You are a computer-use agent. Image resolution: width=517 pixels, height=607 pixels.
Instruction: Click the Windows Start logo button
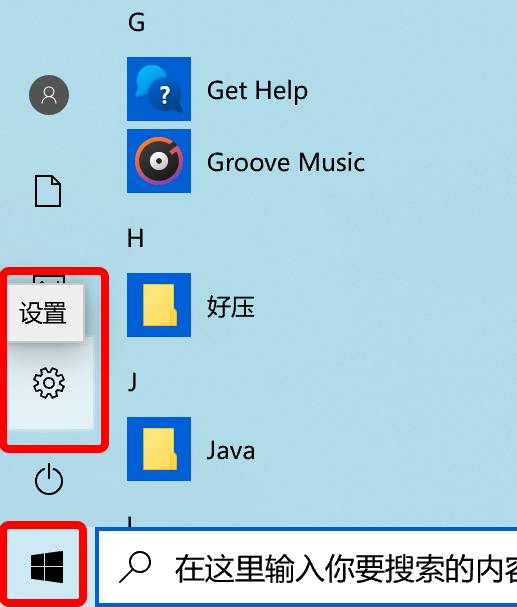point(47,567)
